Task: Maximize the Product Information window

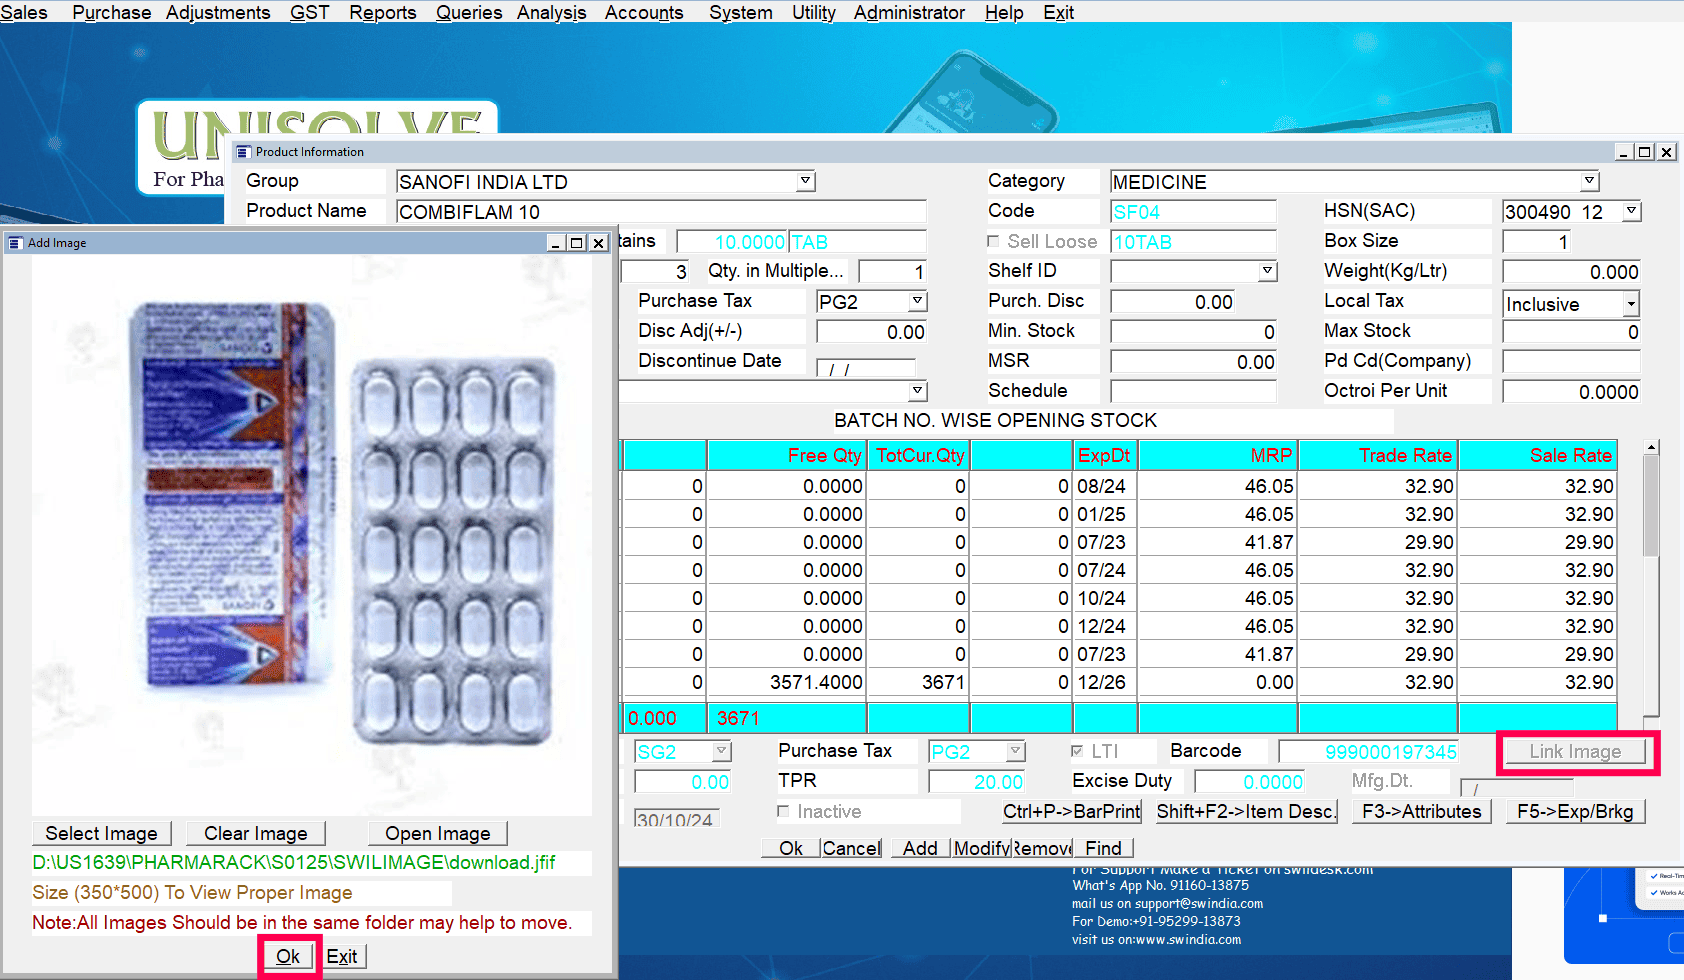Action: 1645,152
